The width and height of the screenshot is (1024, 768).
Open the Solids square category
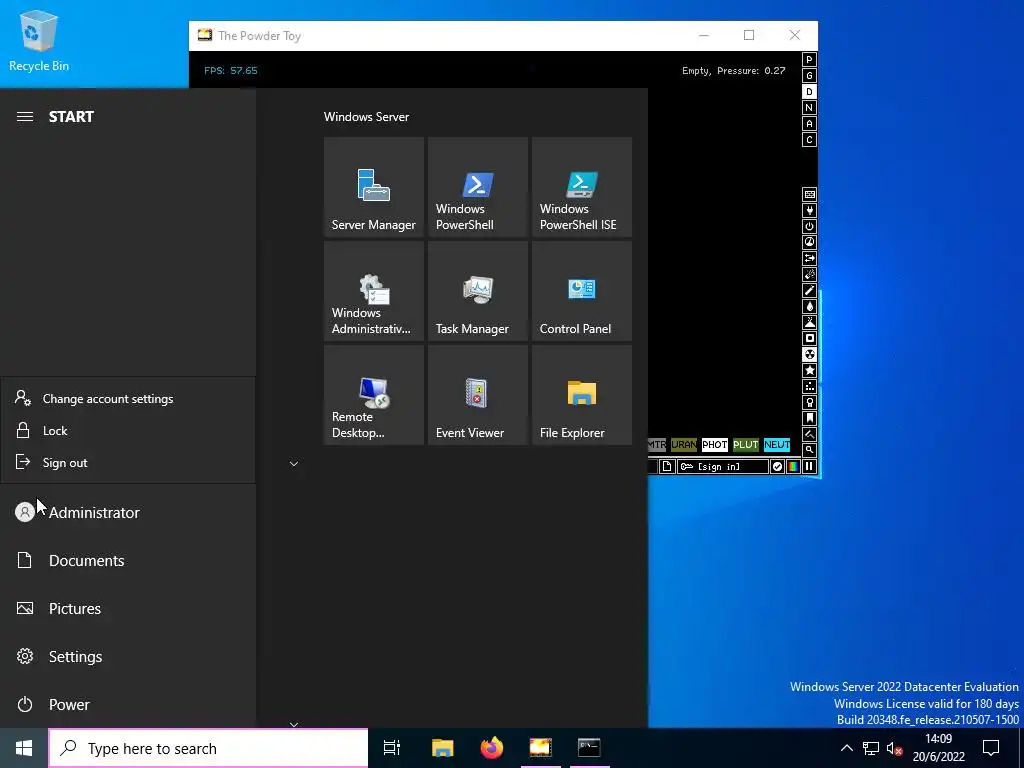809,338
